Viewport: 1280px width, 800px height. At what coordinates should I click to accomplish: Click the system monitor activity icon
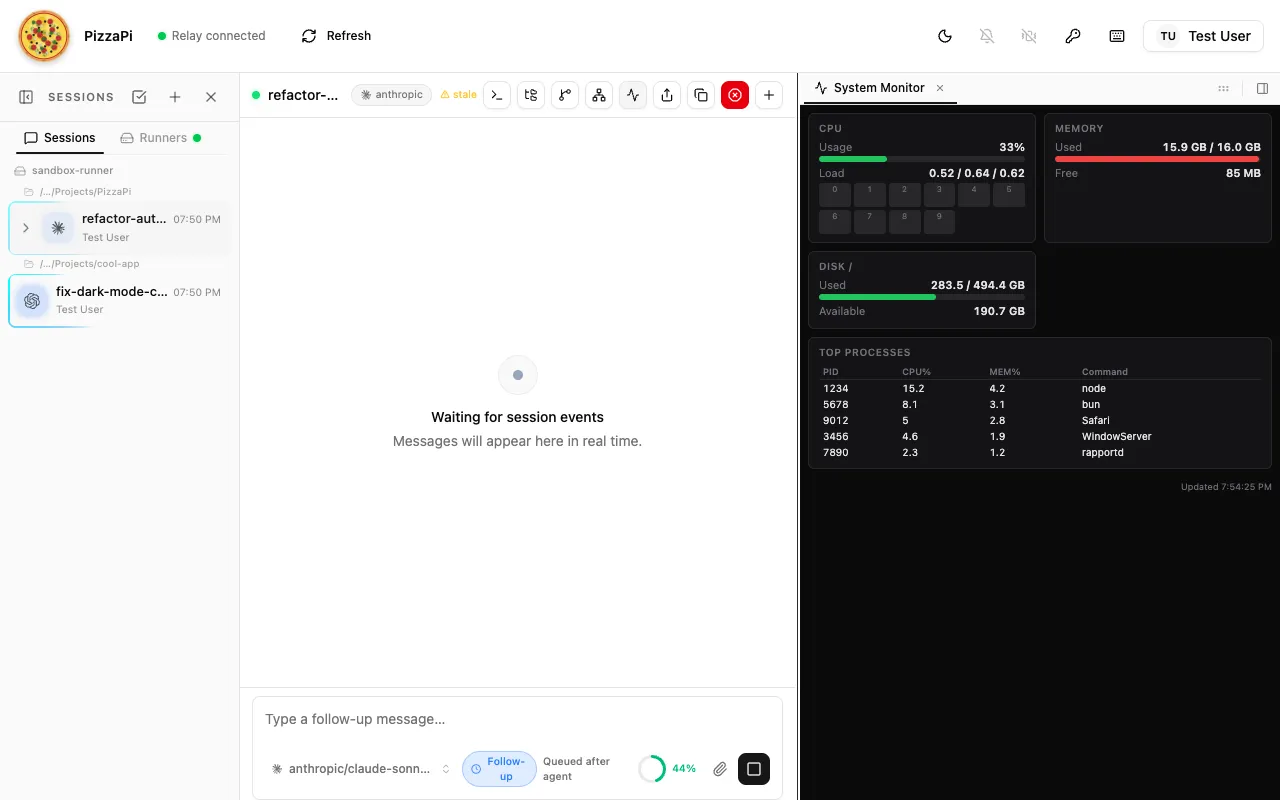[633, 95]
